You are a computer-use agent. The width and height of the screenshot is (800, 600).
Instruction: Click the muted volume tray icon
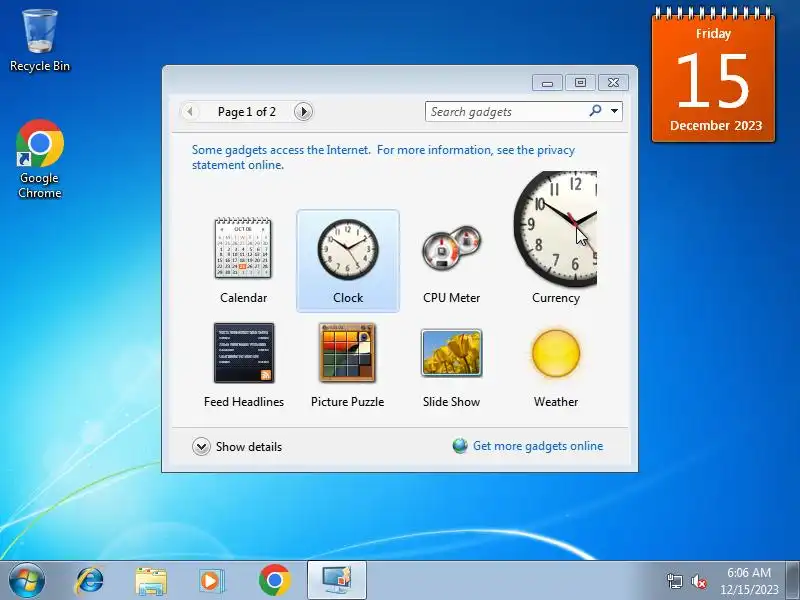pos(698,581)
